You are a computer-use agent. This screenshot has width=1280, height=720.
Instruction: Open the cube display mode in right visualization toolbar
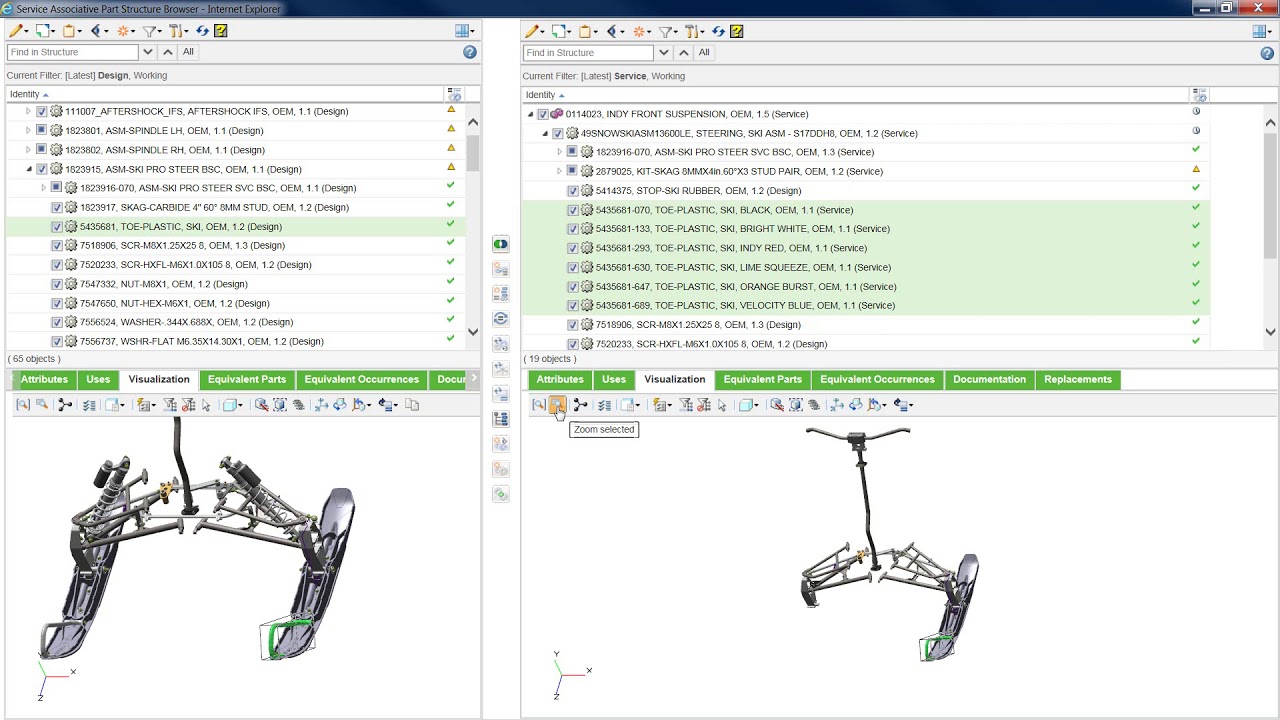point(748,405)
